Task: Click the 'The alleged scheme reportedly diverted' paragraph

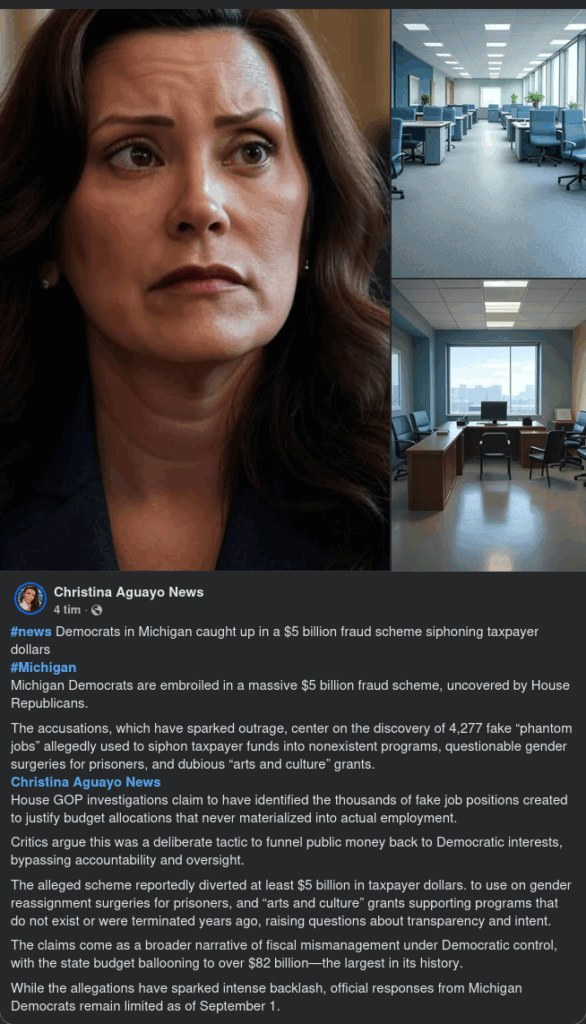Action: click(291, 903)
